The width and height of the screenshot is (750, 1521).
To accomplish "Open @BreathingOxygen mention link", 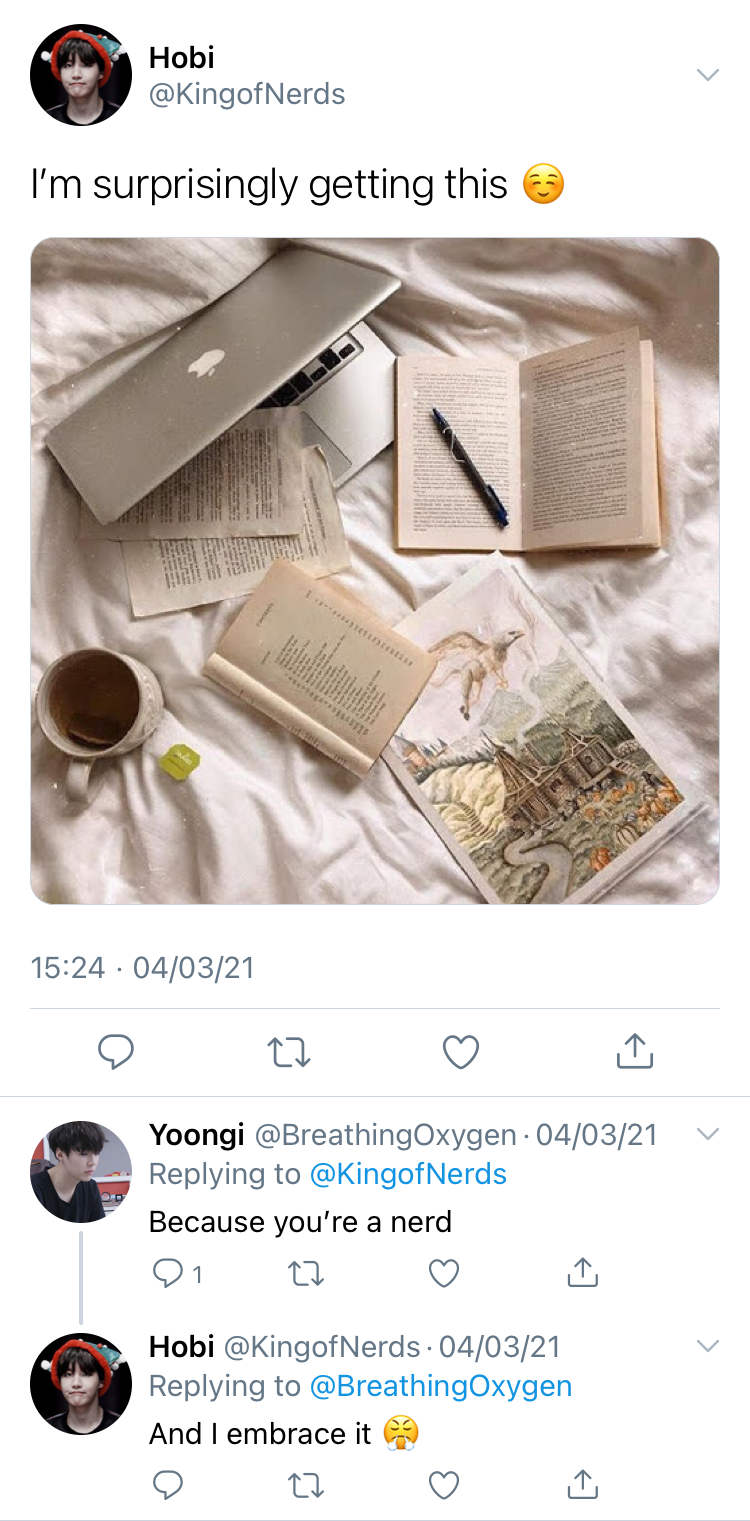I will coord(441,1386).
